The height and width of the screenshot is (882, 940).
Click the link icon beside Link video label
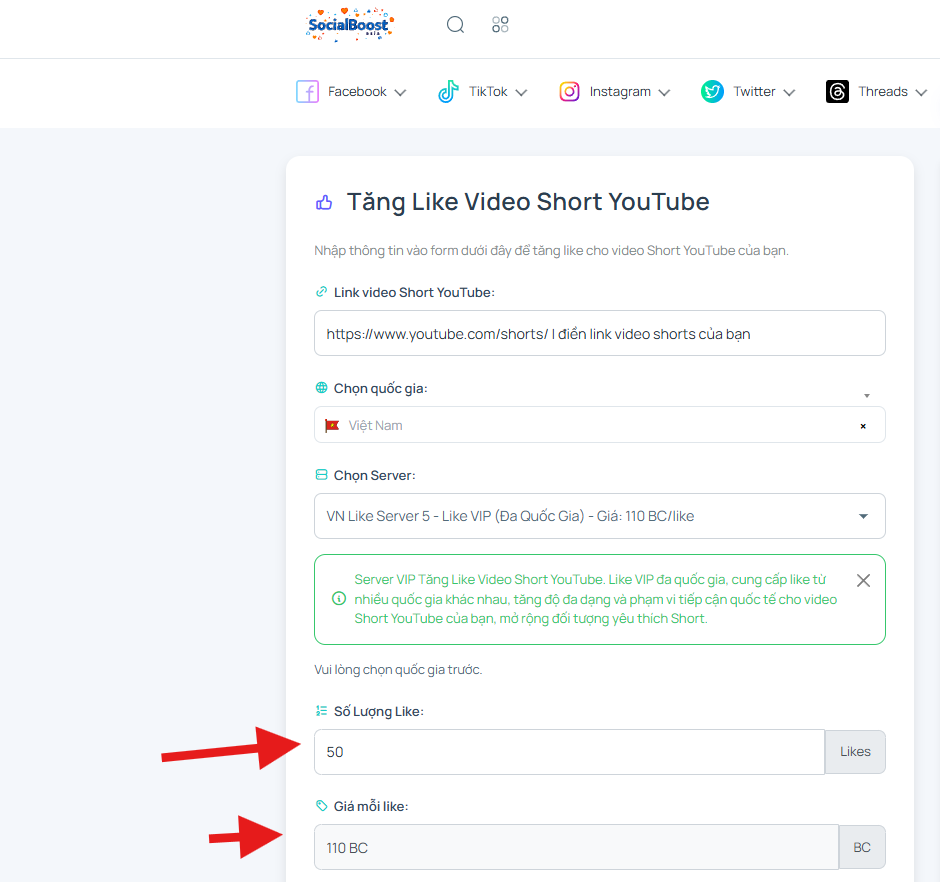321,292
